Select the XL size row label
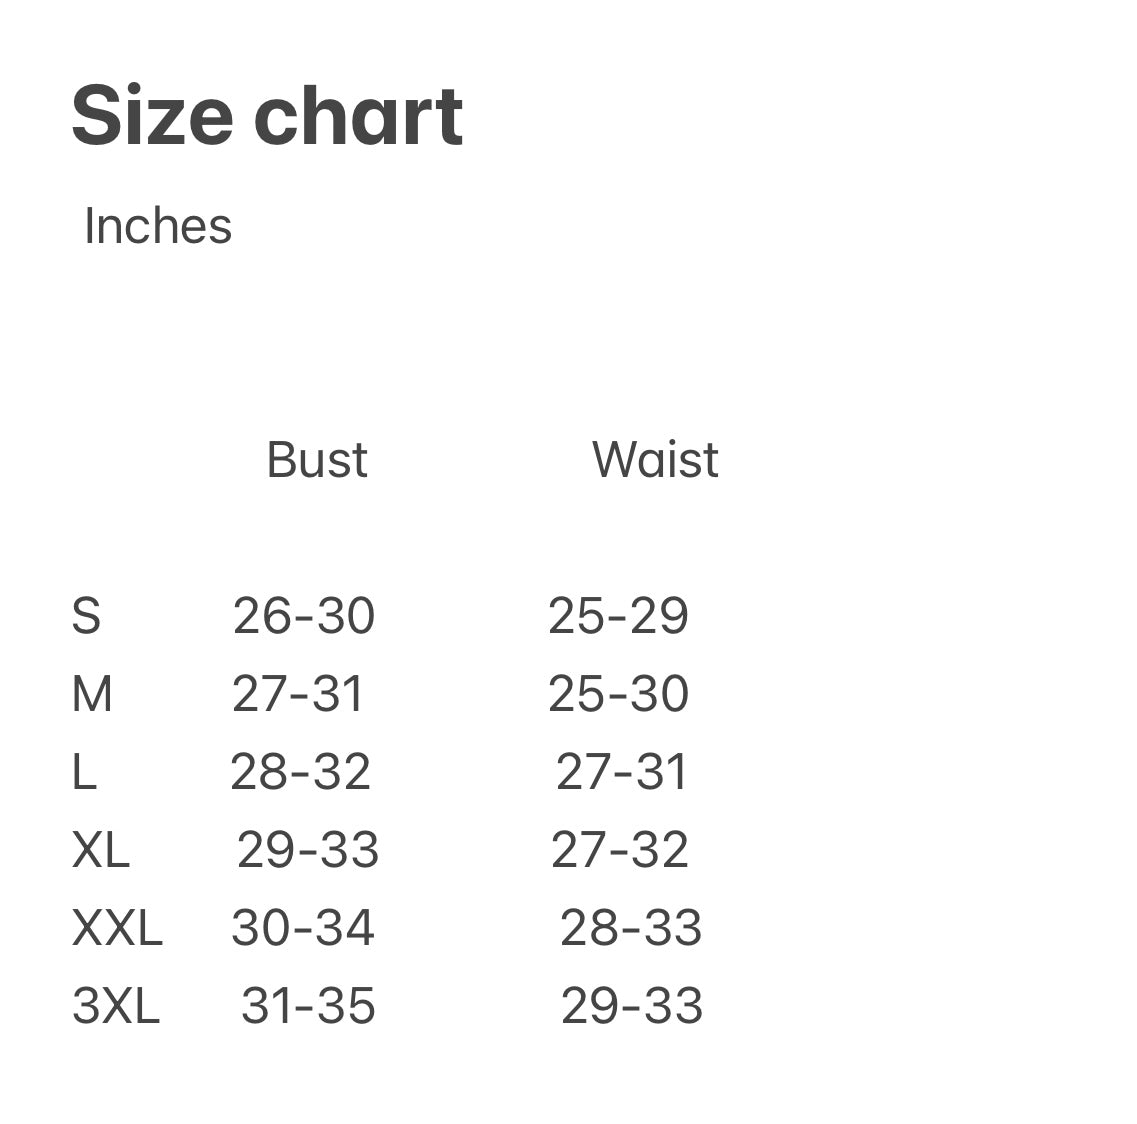The height and width of the screenshot is (1124, 1137). (101, 850)
